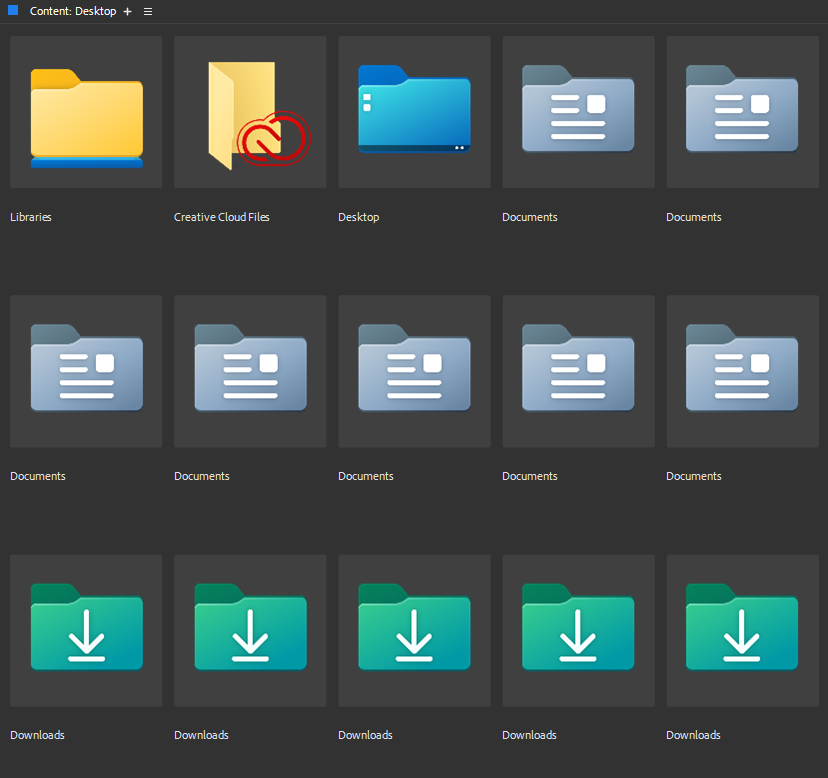
Task: Open the Creative Cloud Files folder
Action: [249, 111]
